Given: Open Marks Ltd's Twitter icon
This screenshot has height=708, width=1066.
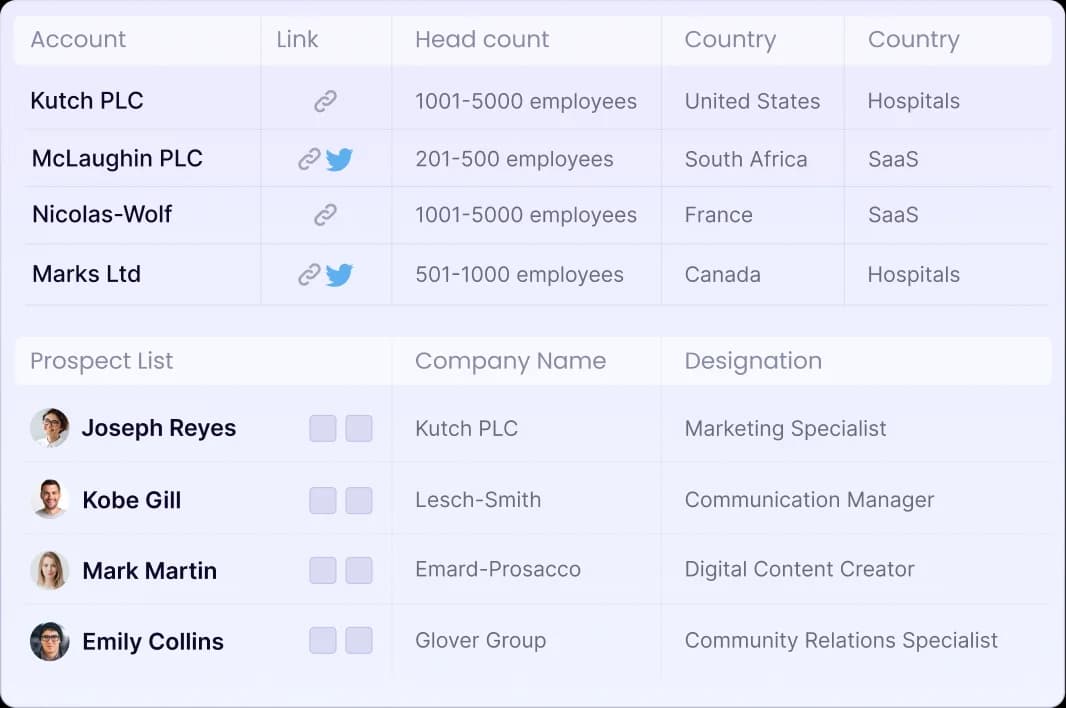Looking at the screenshot, I should click(x=340, y=274).
